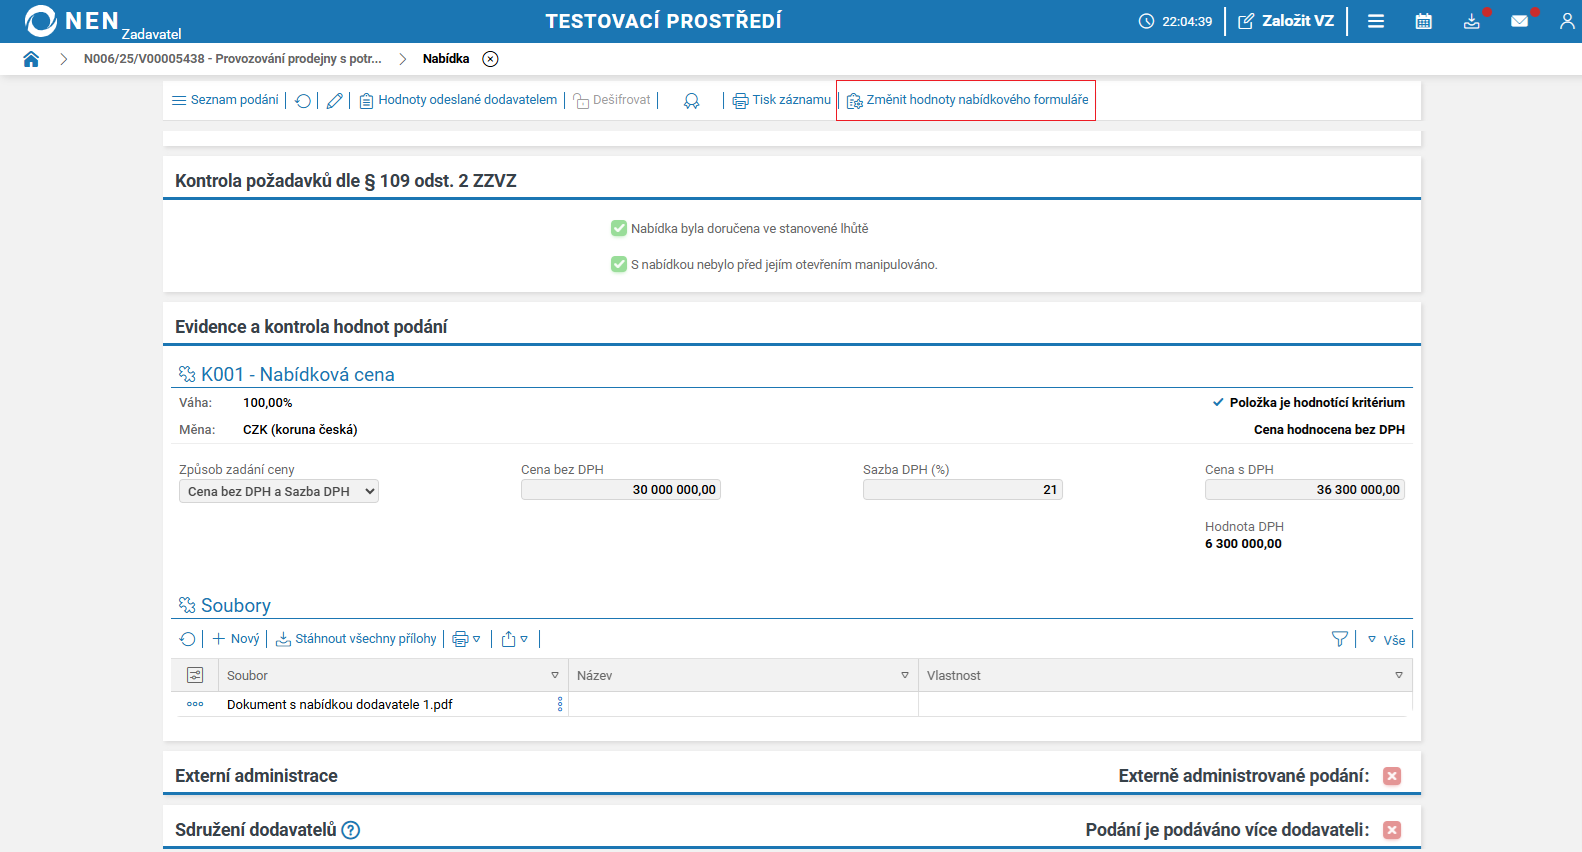The width and height of the screenshot is (1582, 852).
Task: Close the Nabídka breadcrumb tab
Action: [490, 59]
